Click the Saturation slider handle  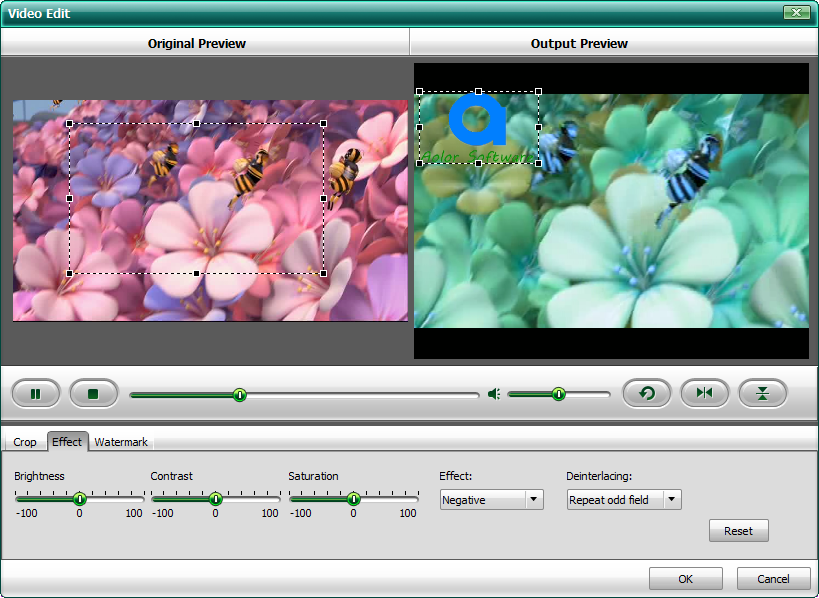pyautogui.click(x=353, y=498)
